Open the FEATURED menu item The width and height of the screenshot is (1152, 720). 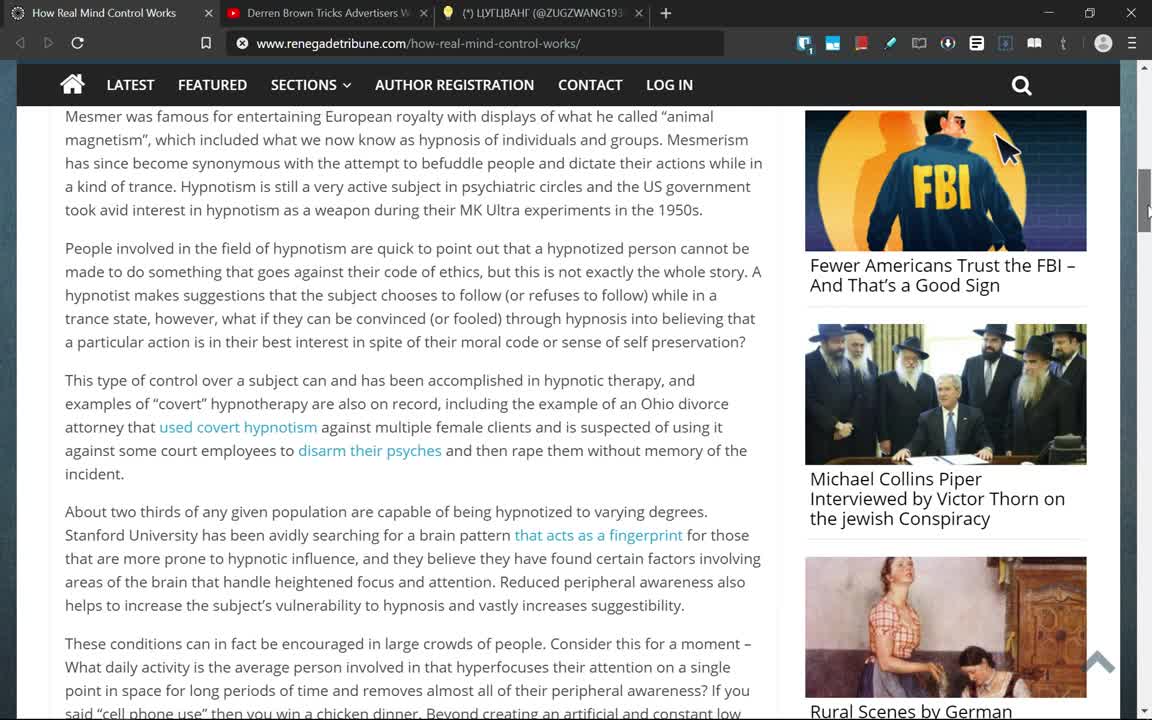pyautogui.click(x=212, y=85)
